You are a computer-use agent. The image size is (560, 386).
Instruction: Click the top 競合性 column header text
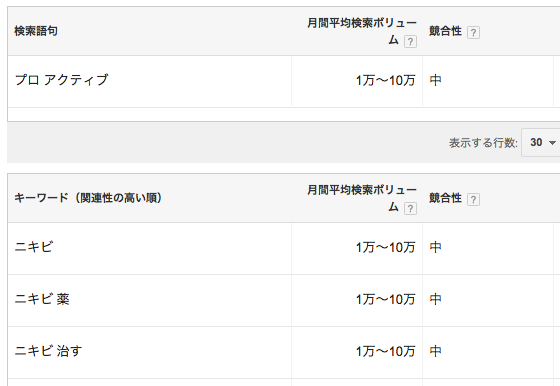[445, 31]
